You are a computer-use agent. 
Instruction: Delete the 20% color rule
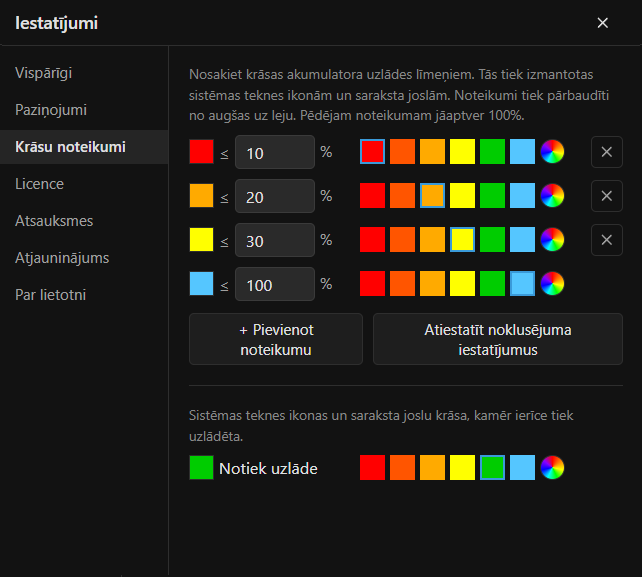[x=607, y=196]
